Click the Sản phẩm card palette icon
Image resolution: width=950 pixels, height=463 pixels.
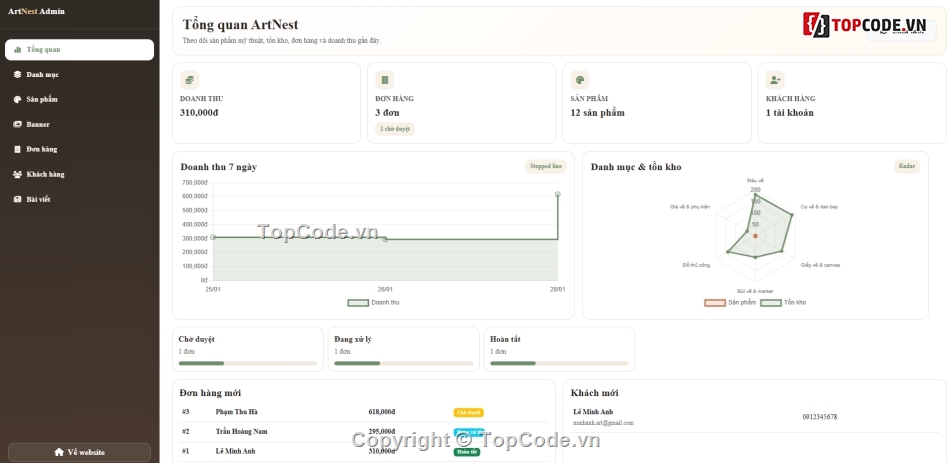click(x=580, y=80)
